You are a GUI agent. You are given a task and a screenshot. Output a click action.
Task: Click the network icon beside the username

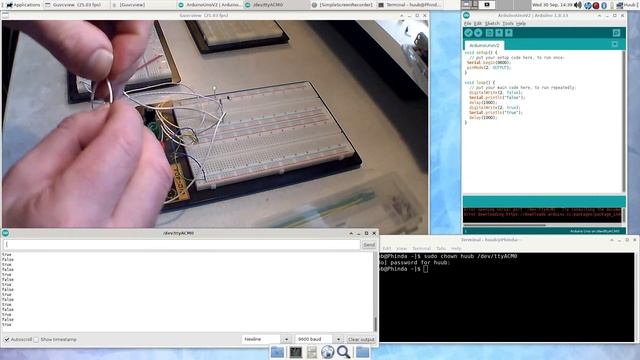[619, 5]
